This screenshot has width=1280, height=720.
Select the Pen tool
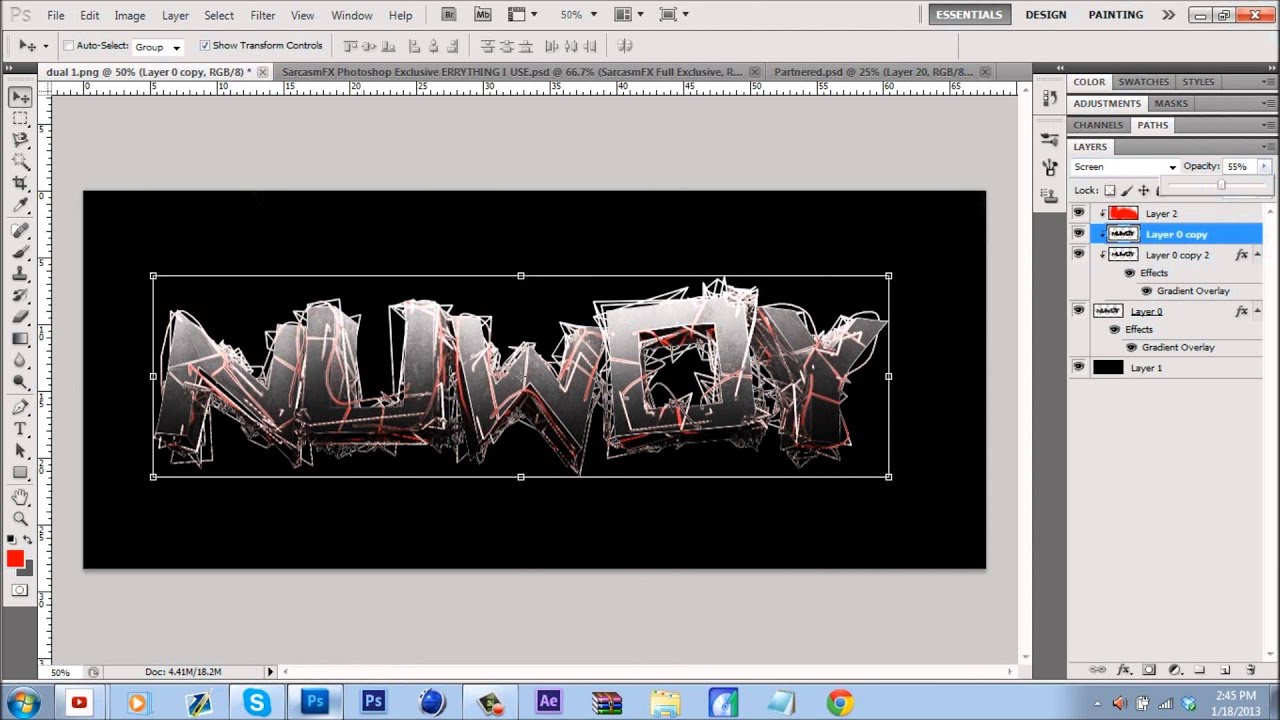coord(20,408)
